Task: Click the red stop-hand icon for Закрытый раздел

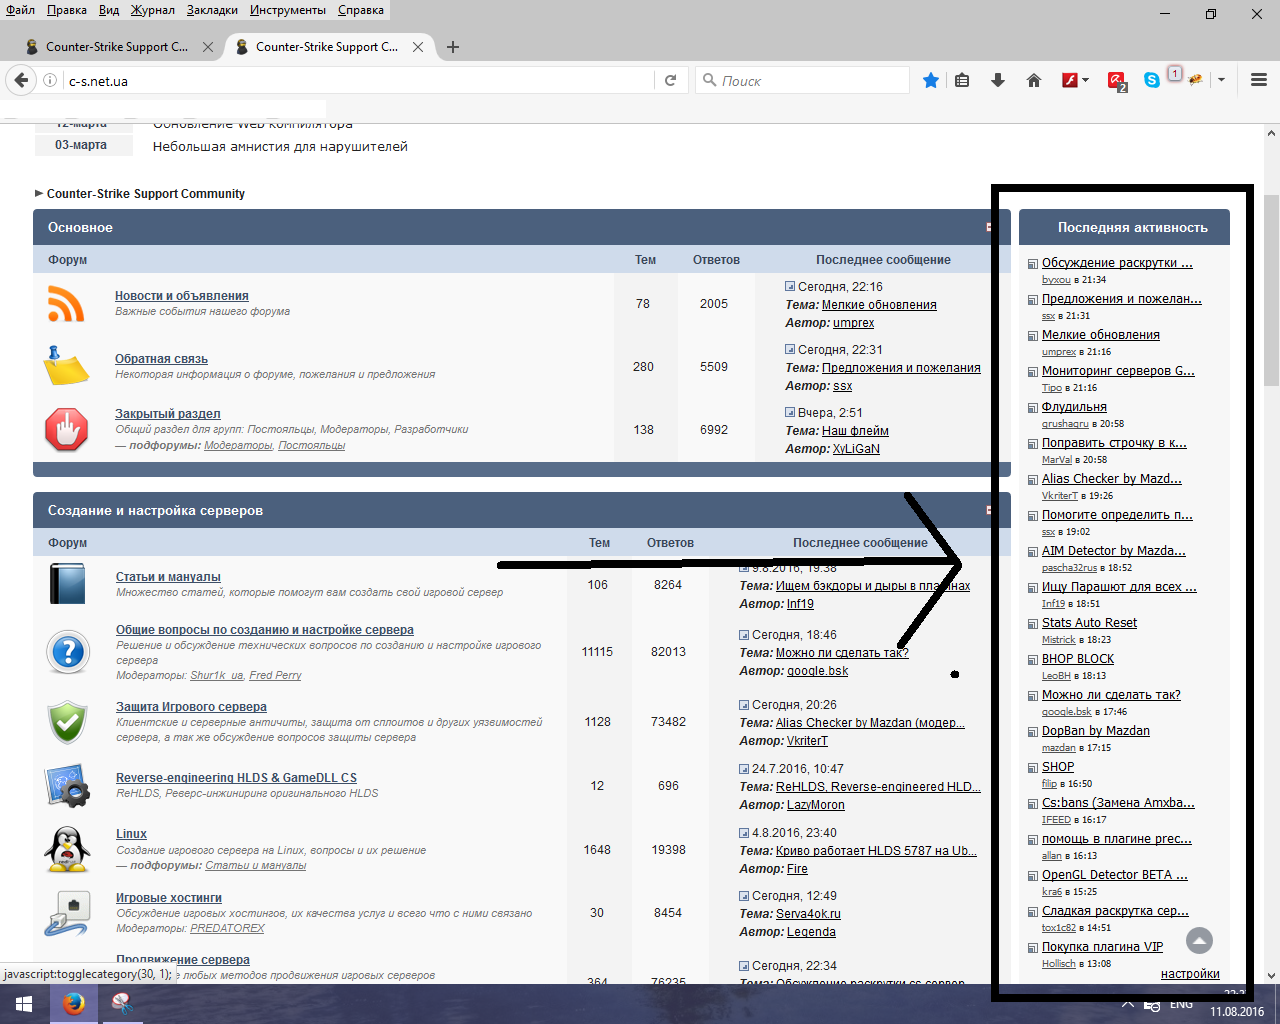Action: coord(67,430)
